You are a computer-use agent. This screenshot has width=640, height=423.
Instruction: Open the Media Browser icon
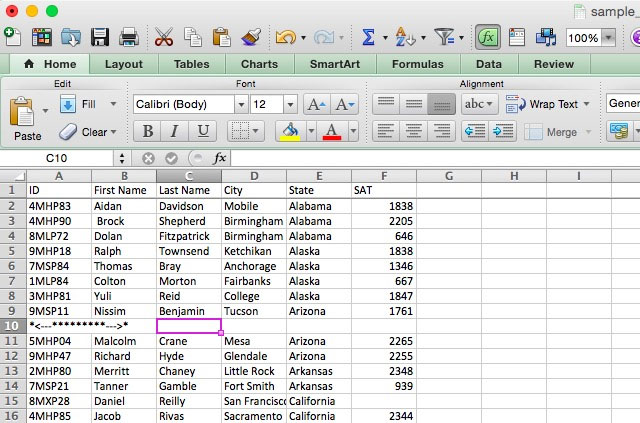[546, 37]
